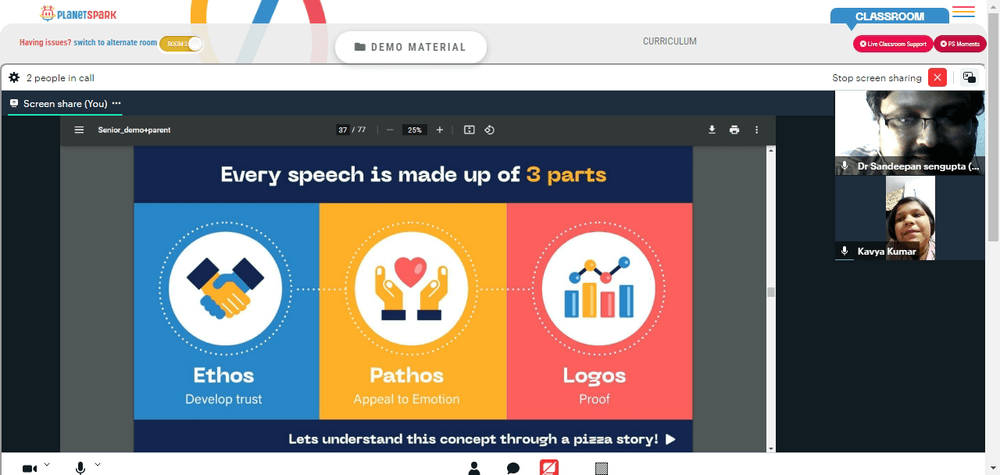This screenshot has height=475, width=1000.
Task: Click the PDF scrollbar down arrow
Action: (x=771, y=448)
